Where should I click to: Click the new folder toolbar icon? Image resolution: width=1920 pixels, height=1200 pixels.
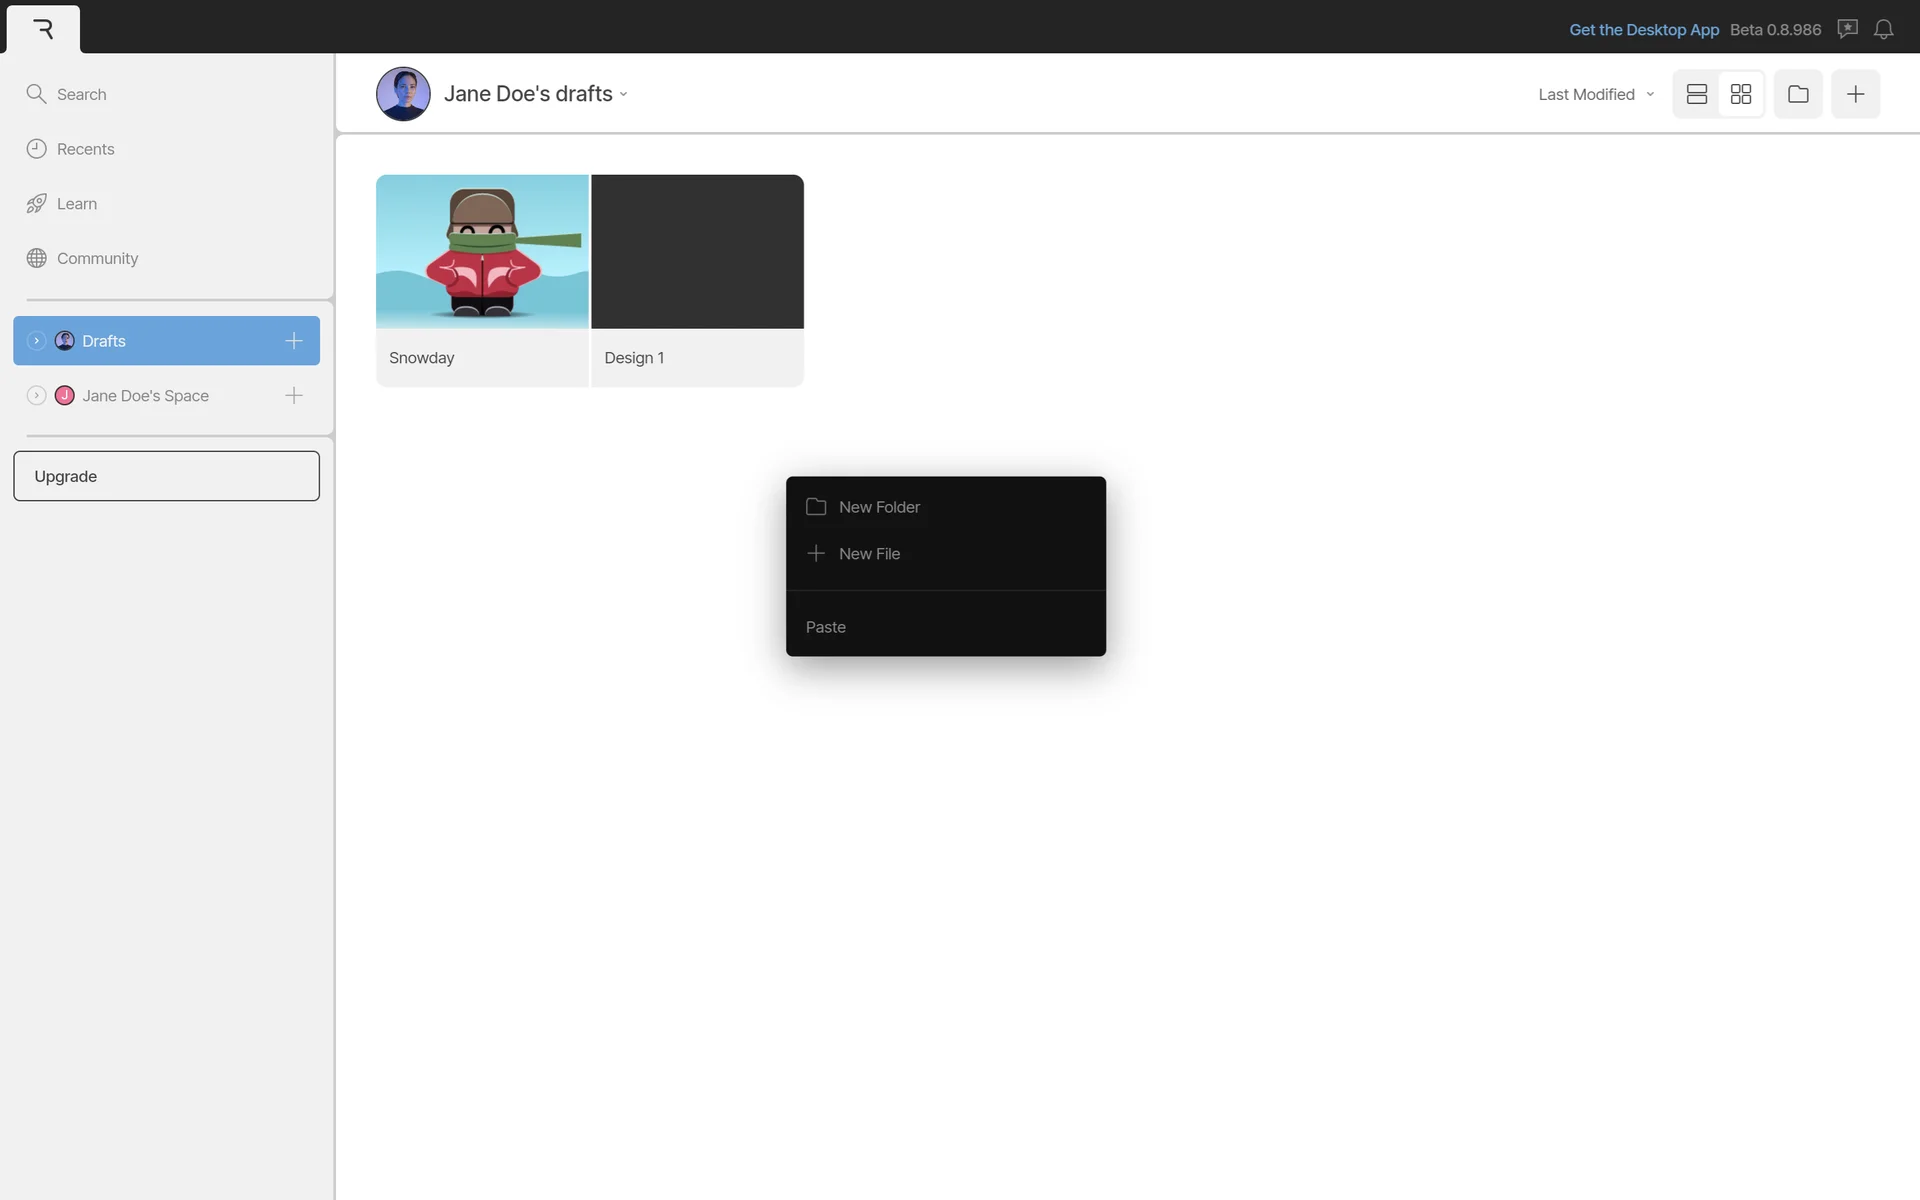click(x=1798, y=94)
